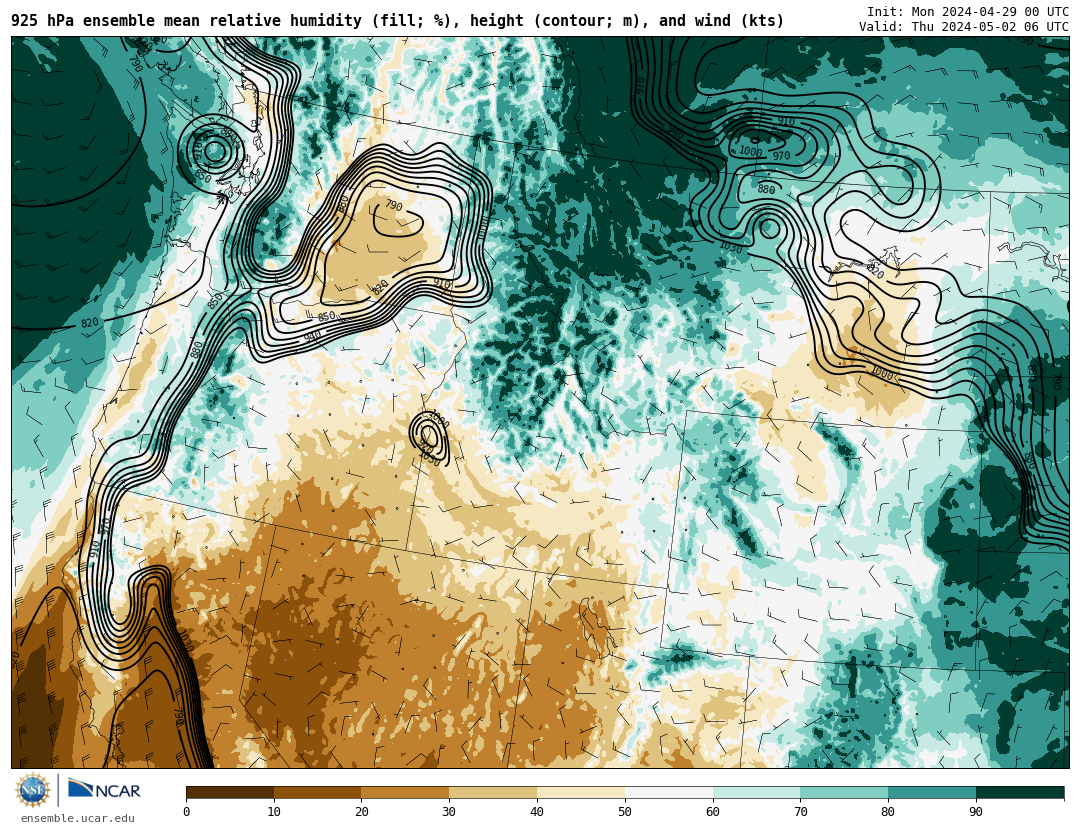Click the colorbar tick label 30
The image size is (1080, 831).
(x=449, y=812)
